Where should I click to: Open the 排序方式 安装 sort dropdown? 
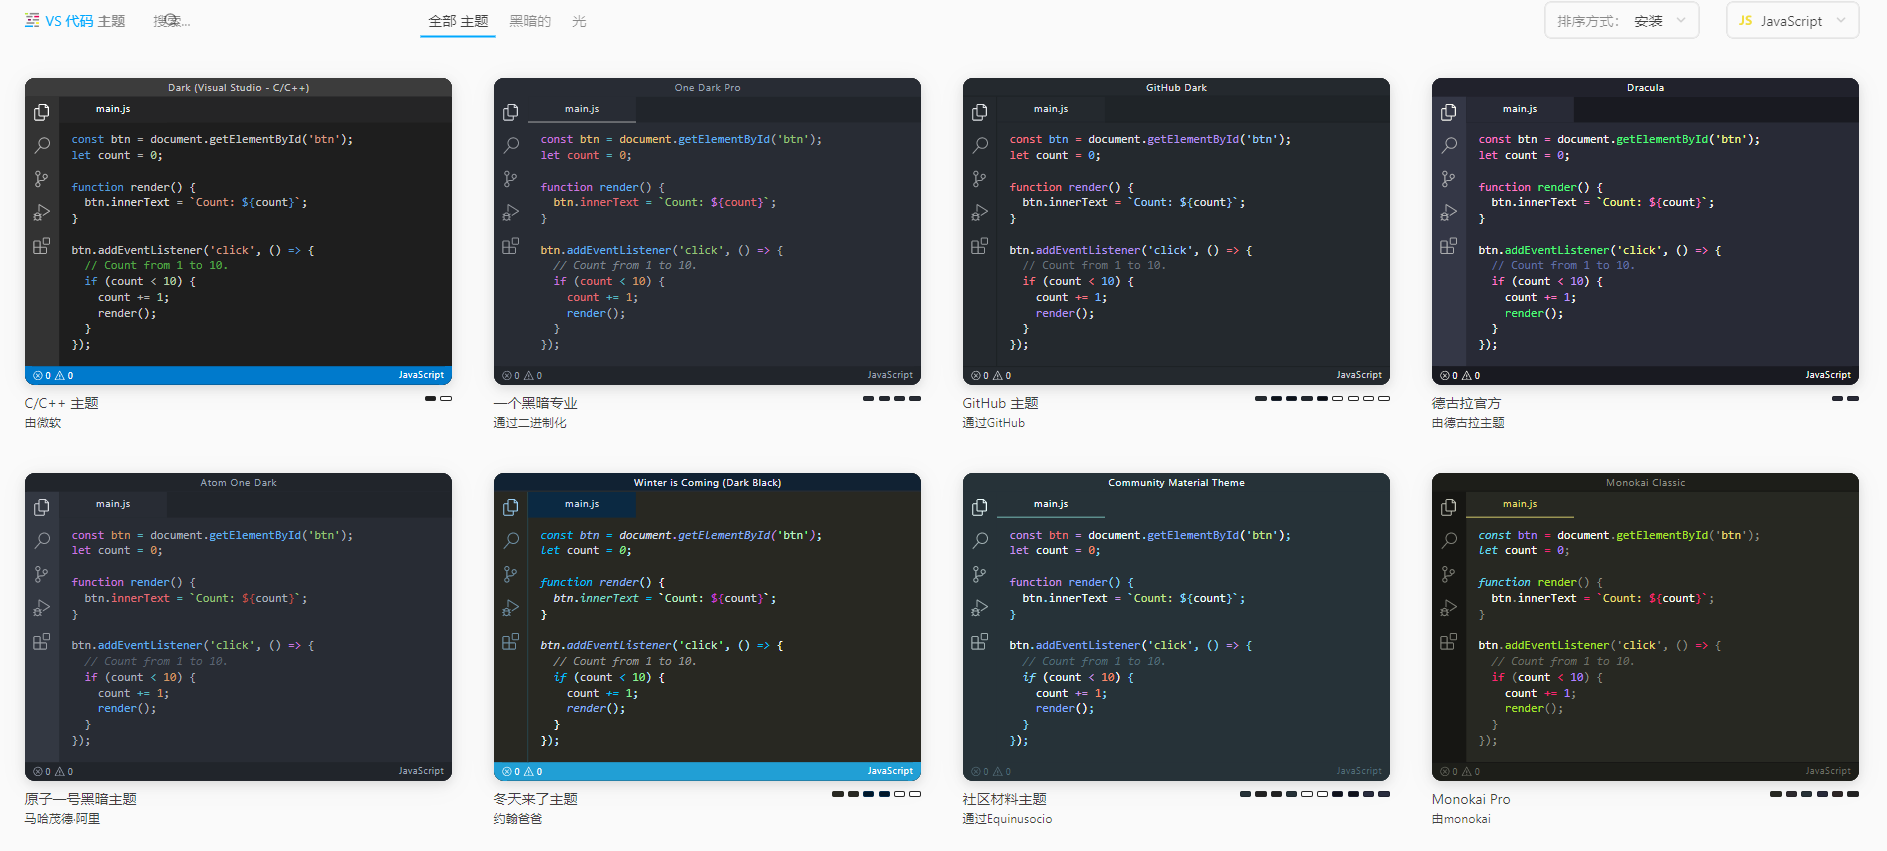(1621, 21)
